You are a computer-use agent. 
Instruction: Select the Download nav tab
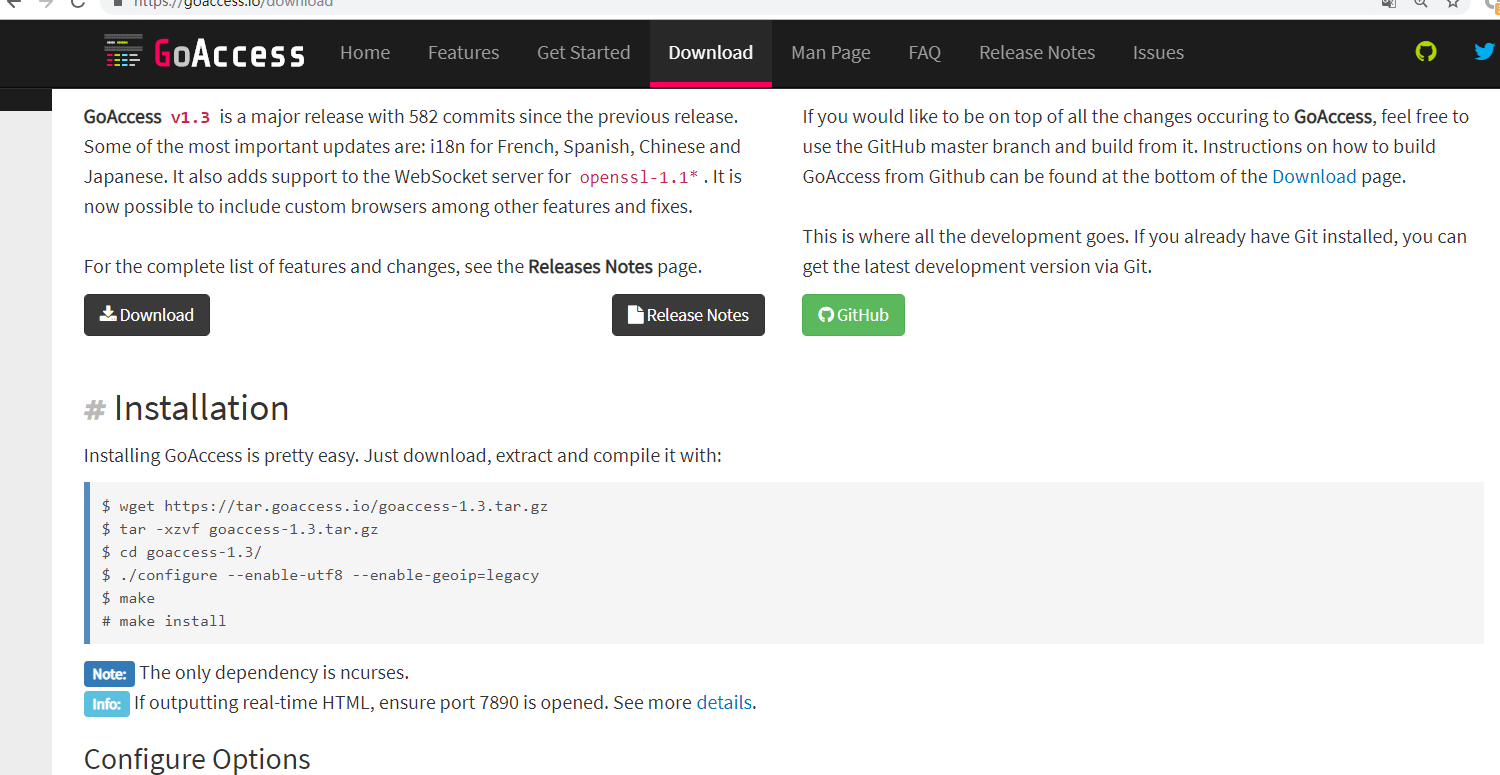coord(710,53)
